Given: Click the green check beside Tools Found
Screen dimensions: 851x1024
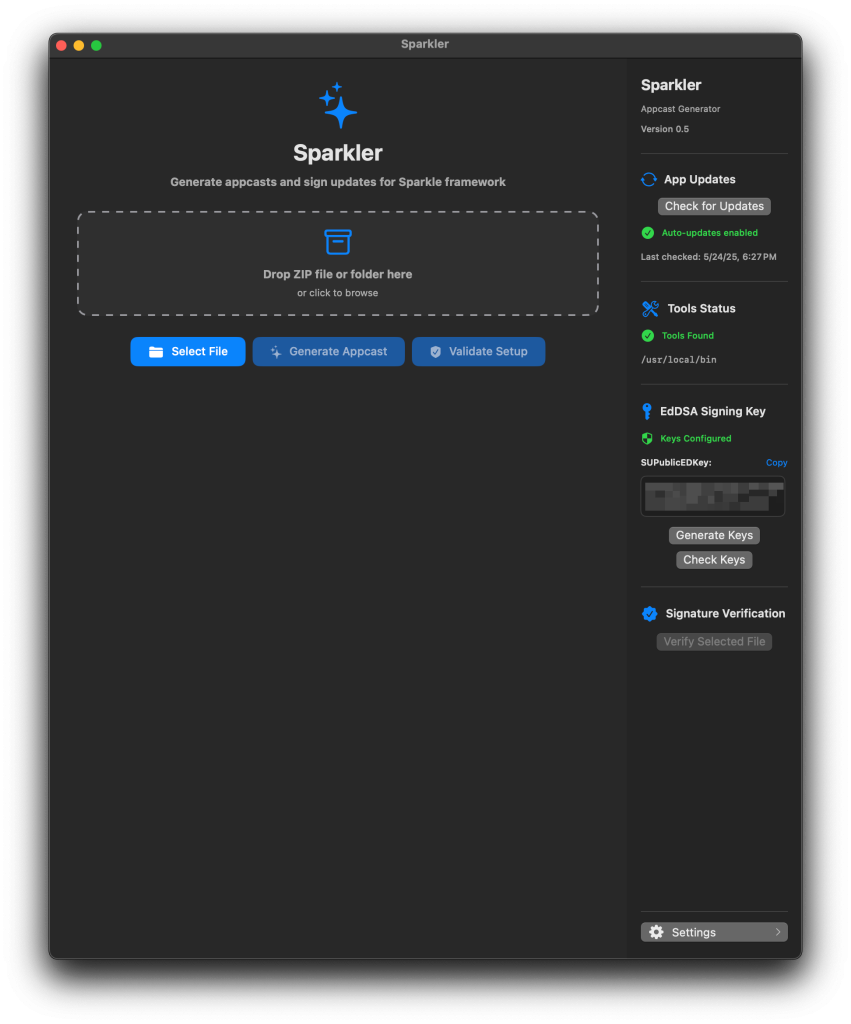Looking at the screenshot, I should [648, 336].
